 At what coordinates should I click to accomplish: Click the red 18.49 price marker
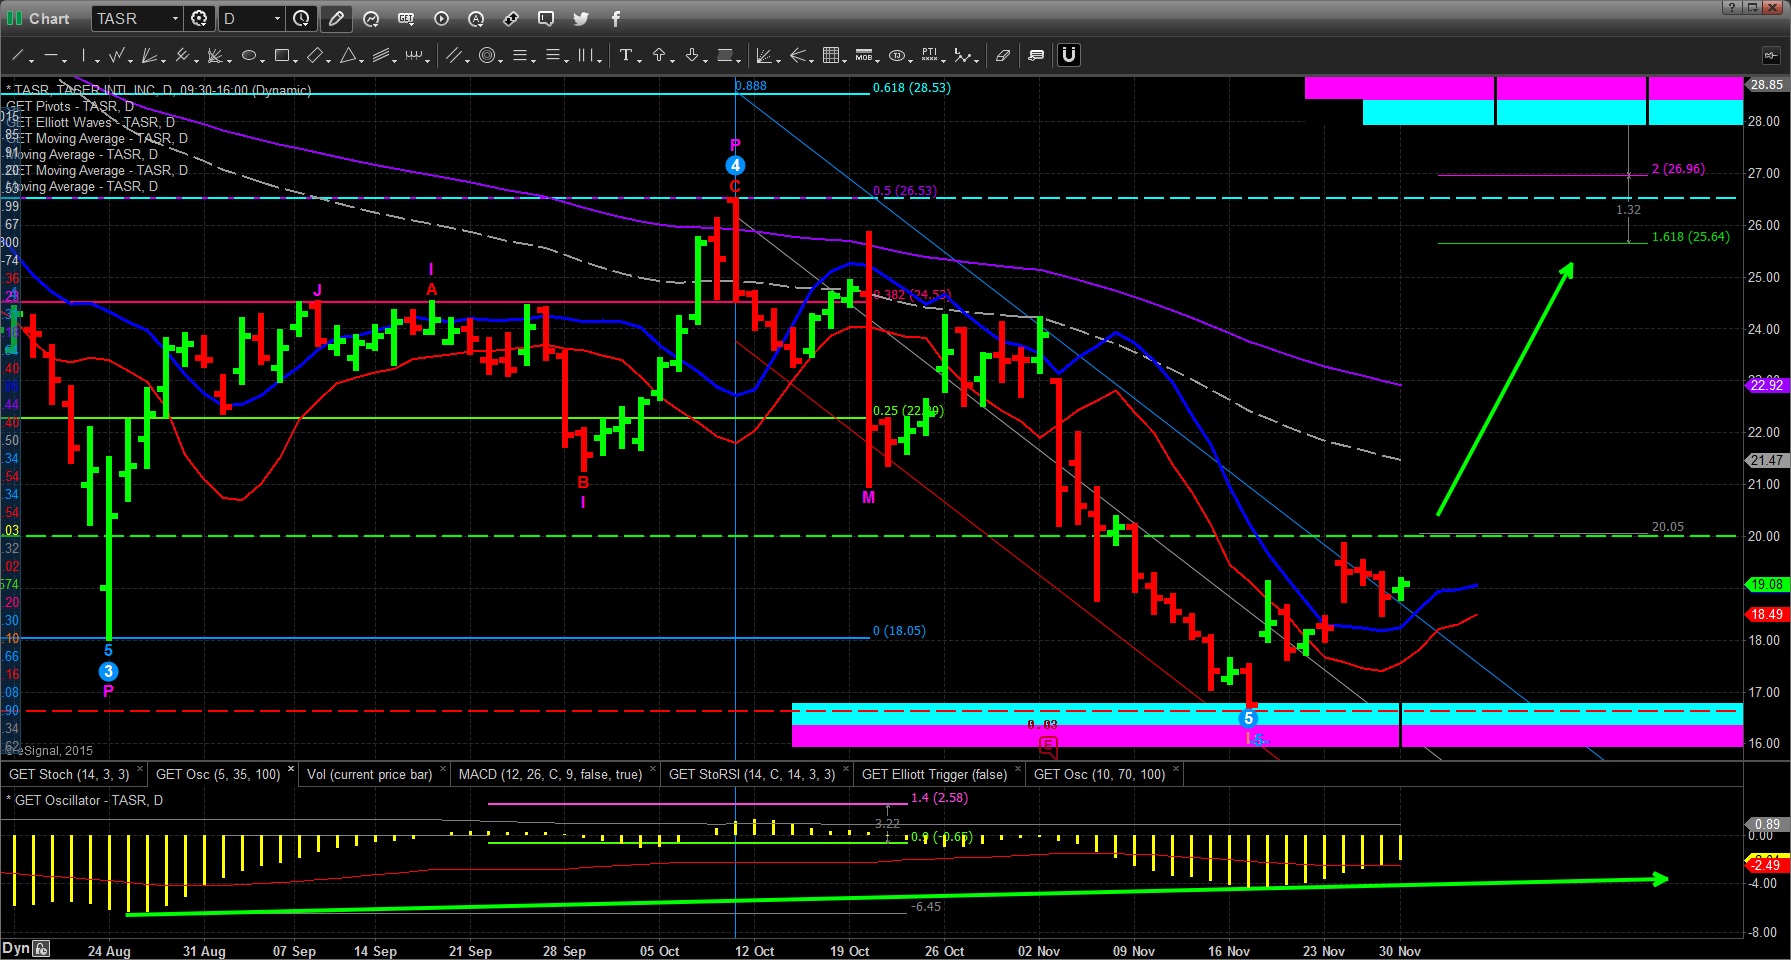(x=1767, y=614)
